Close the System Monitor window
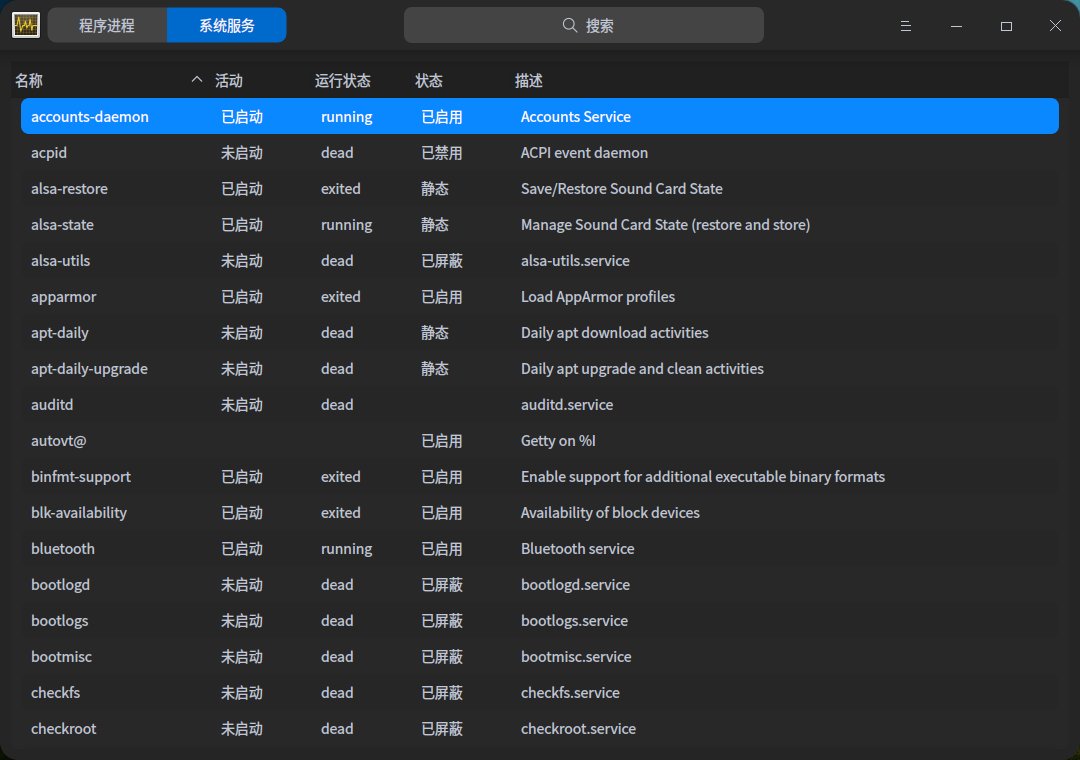 (1055, 26)
